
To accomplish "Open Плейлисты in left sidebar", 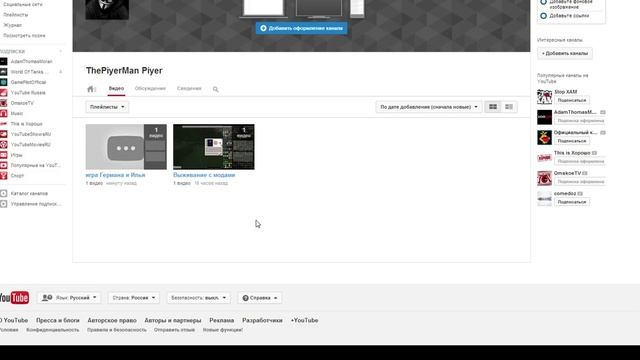I will [x=16, y=15].
